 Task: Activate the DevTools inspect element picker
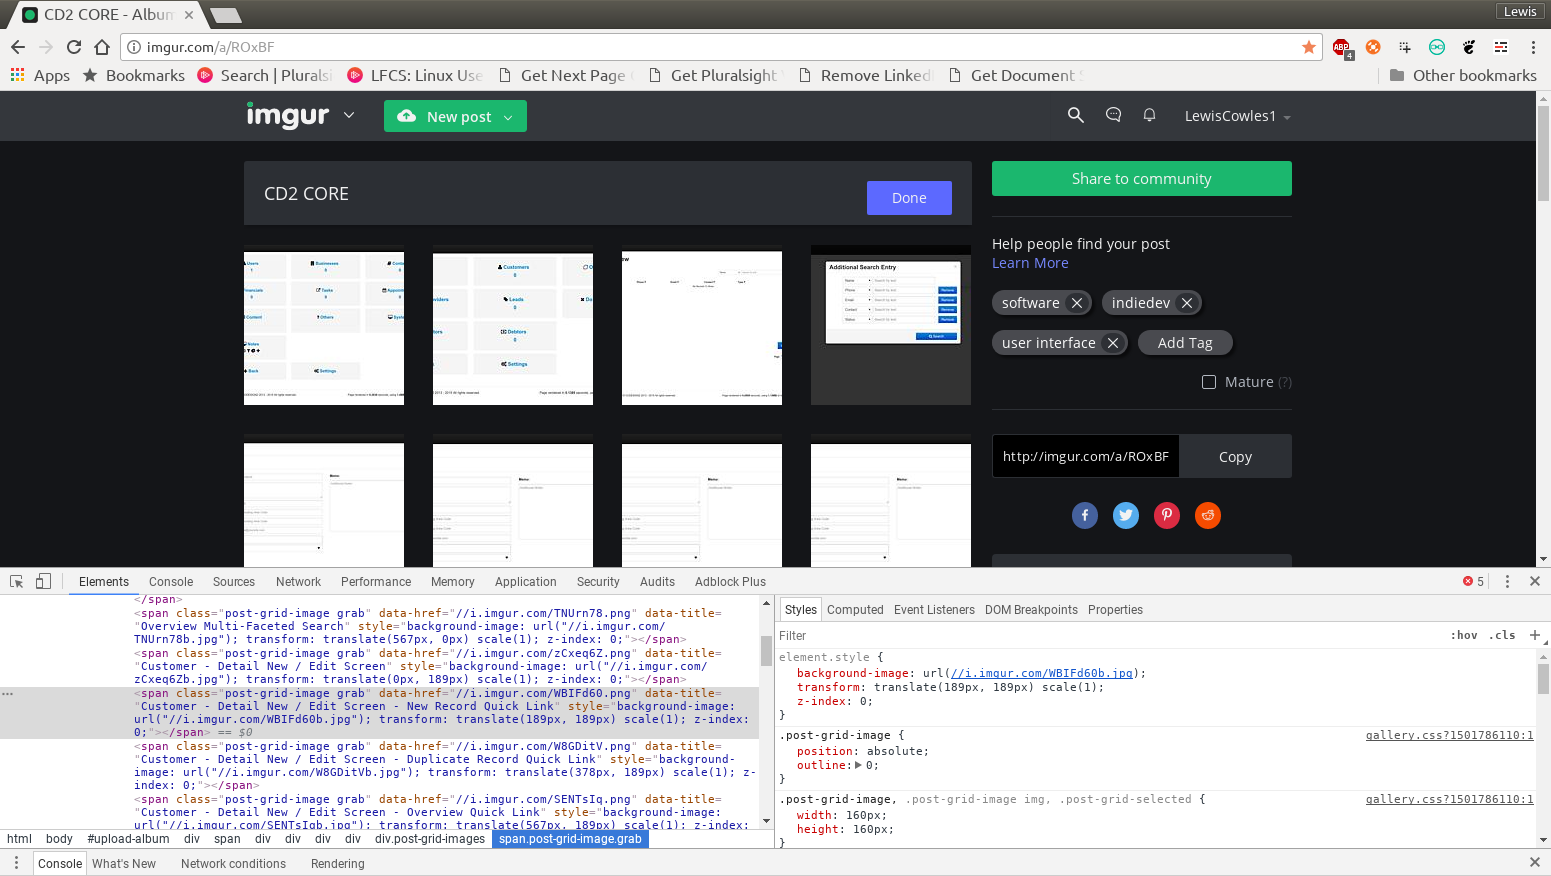point(17,581)
